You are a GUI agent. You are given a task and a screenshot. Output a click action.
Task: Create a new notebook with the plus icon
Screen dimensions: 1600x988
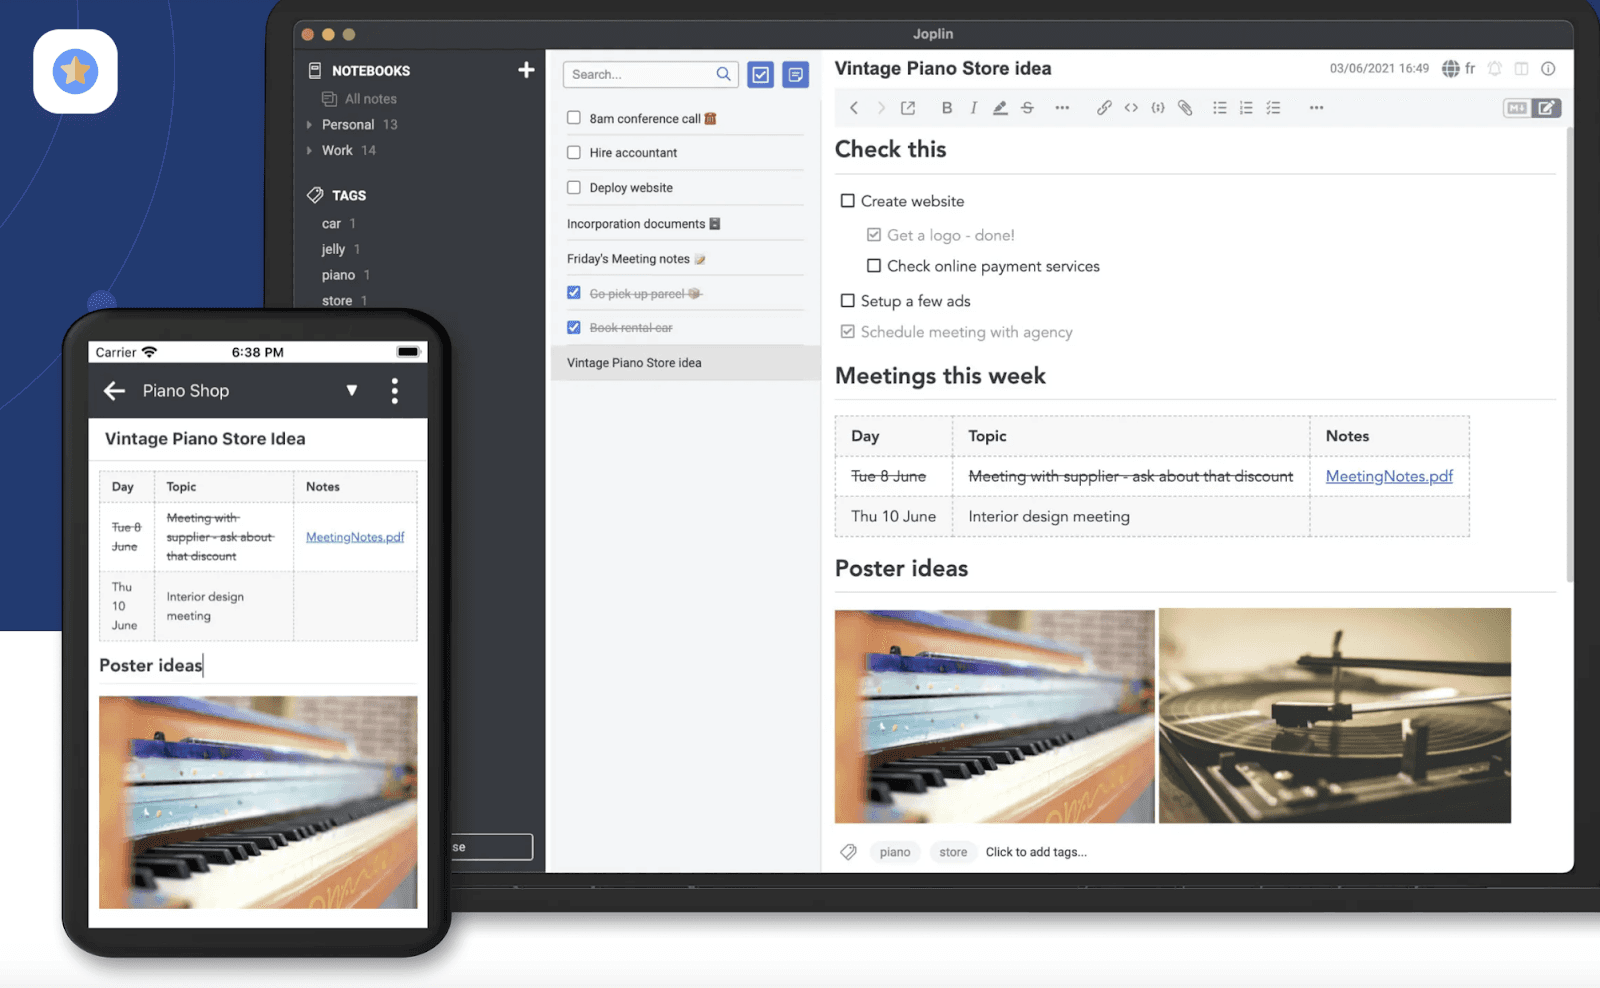pyautogui.click(x=526, y=69)
